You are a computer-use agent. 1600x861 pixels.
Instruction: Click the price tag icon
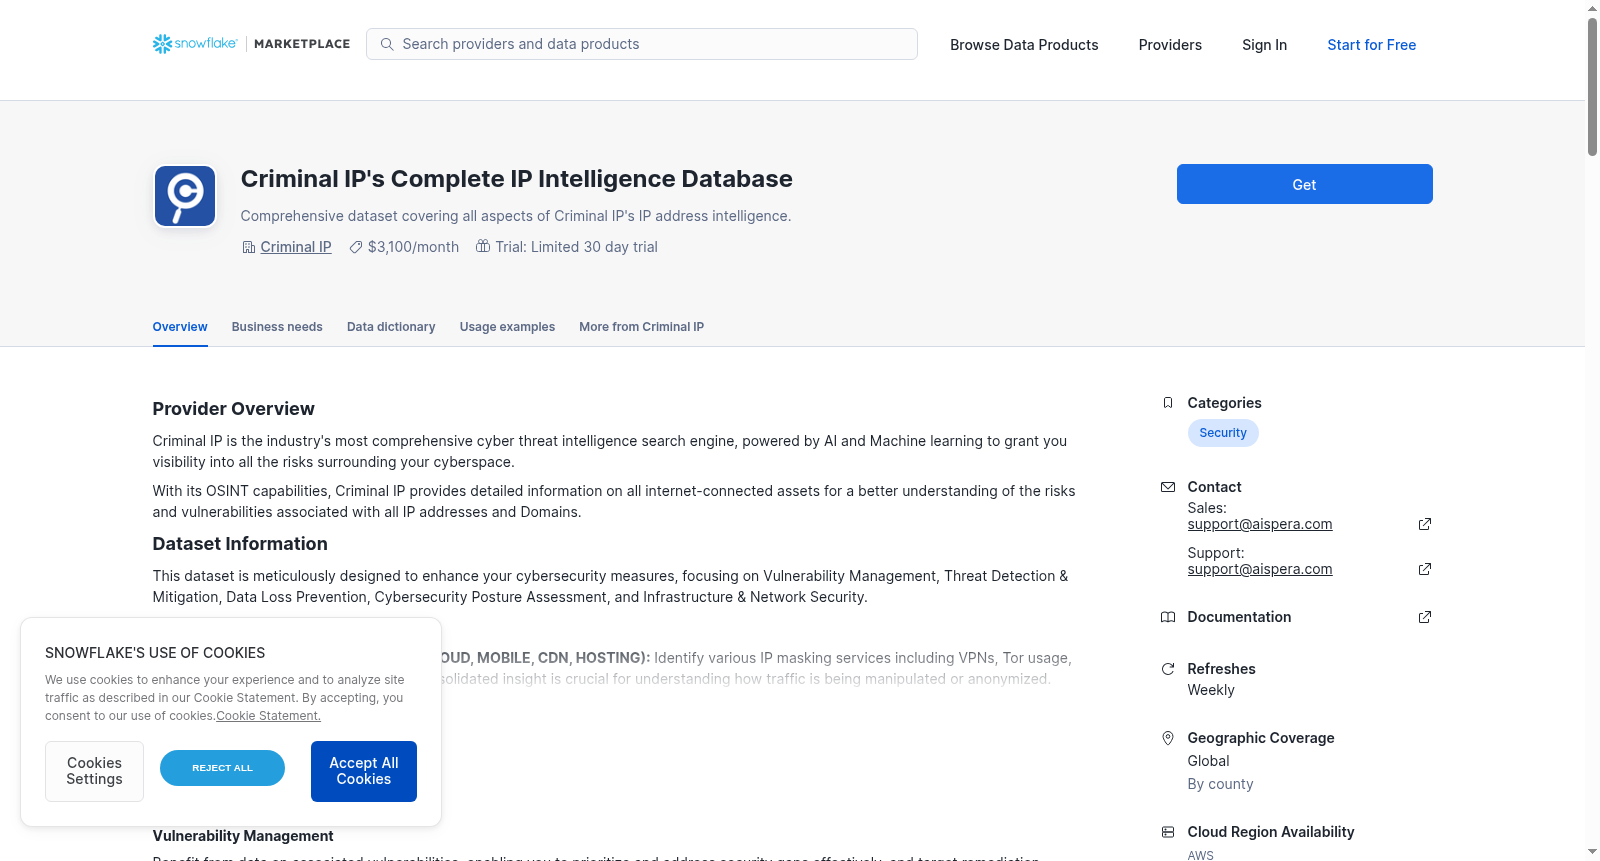click(x=355, y=247)
